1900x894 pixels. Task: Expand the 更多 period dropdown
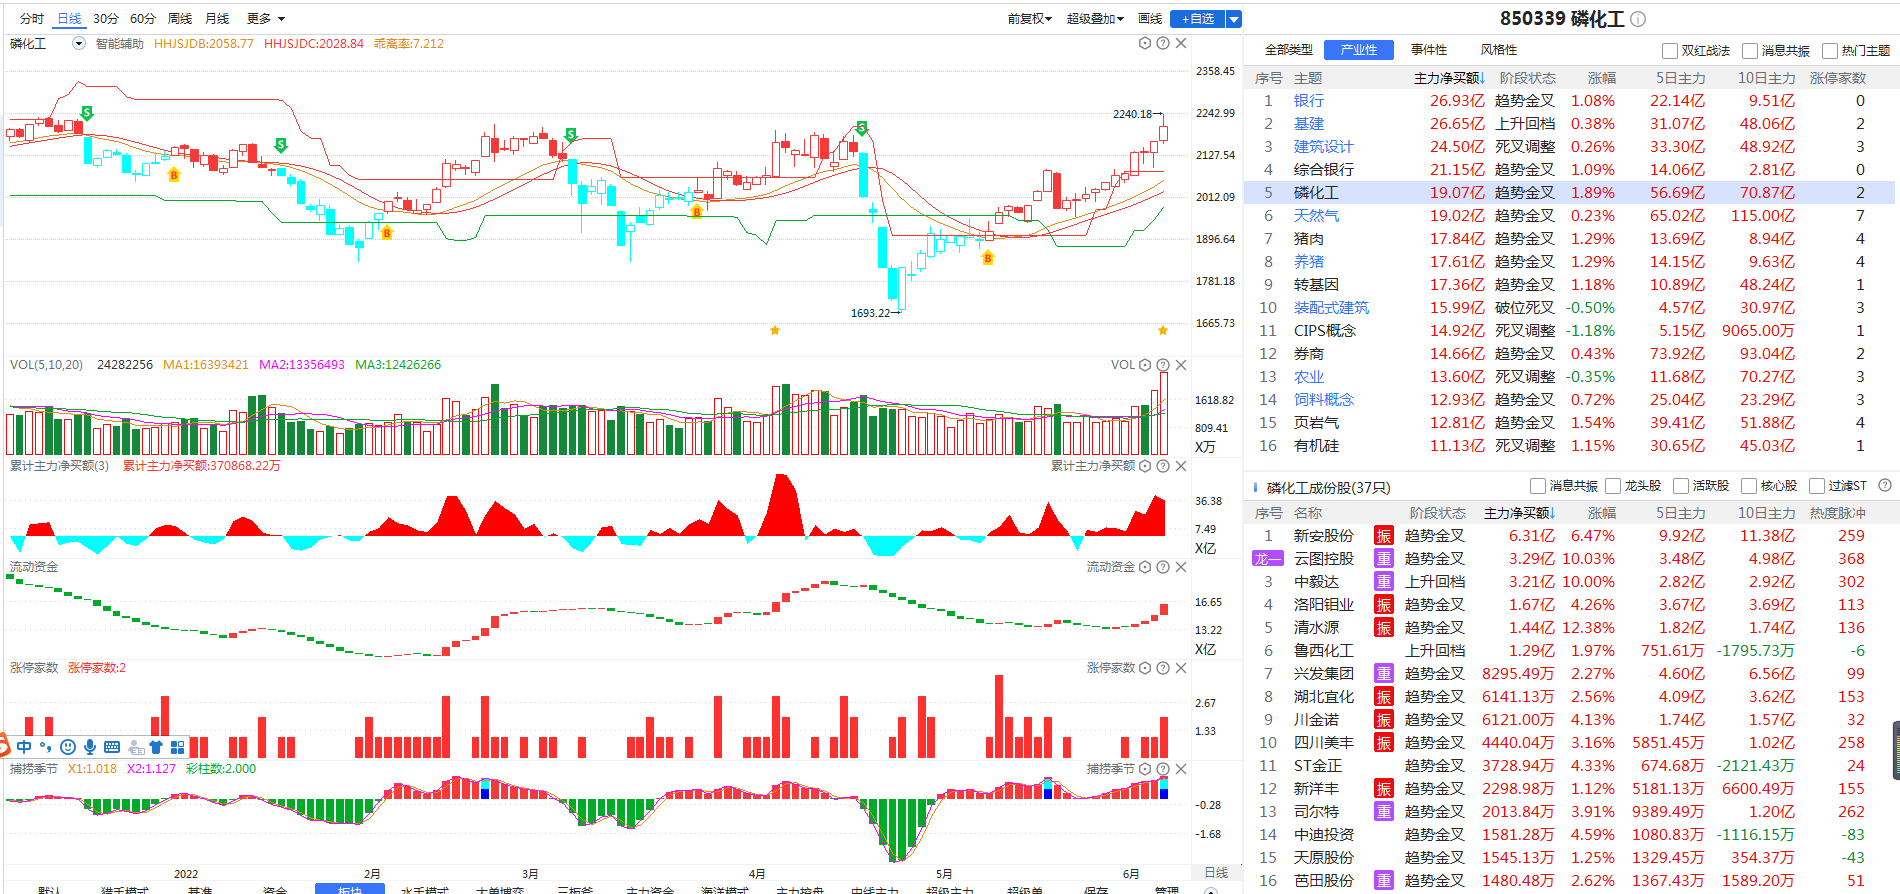(266, 19)
